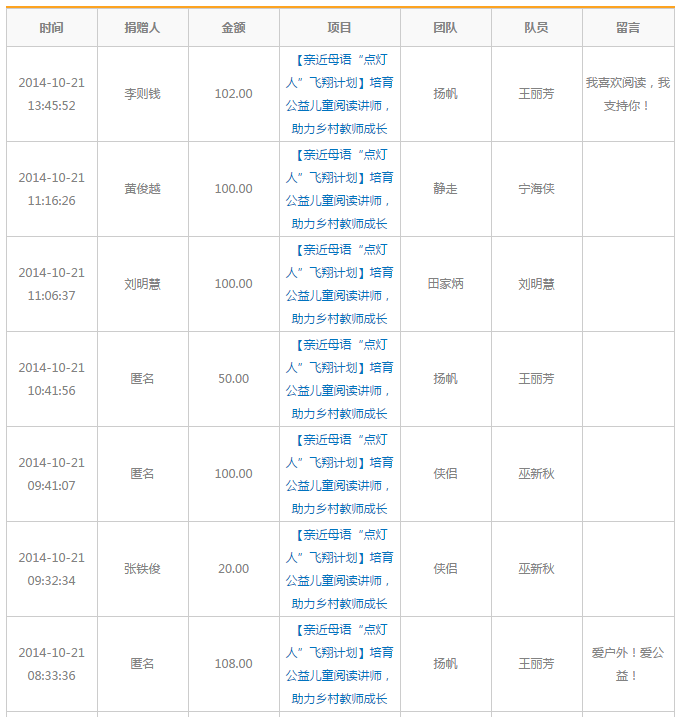
Task: Open project link for the 50.00 donation
Action: coord(339,379)
